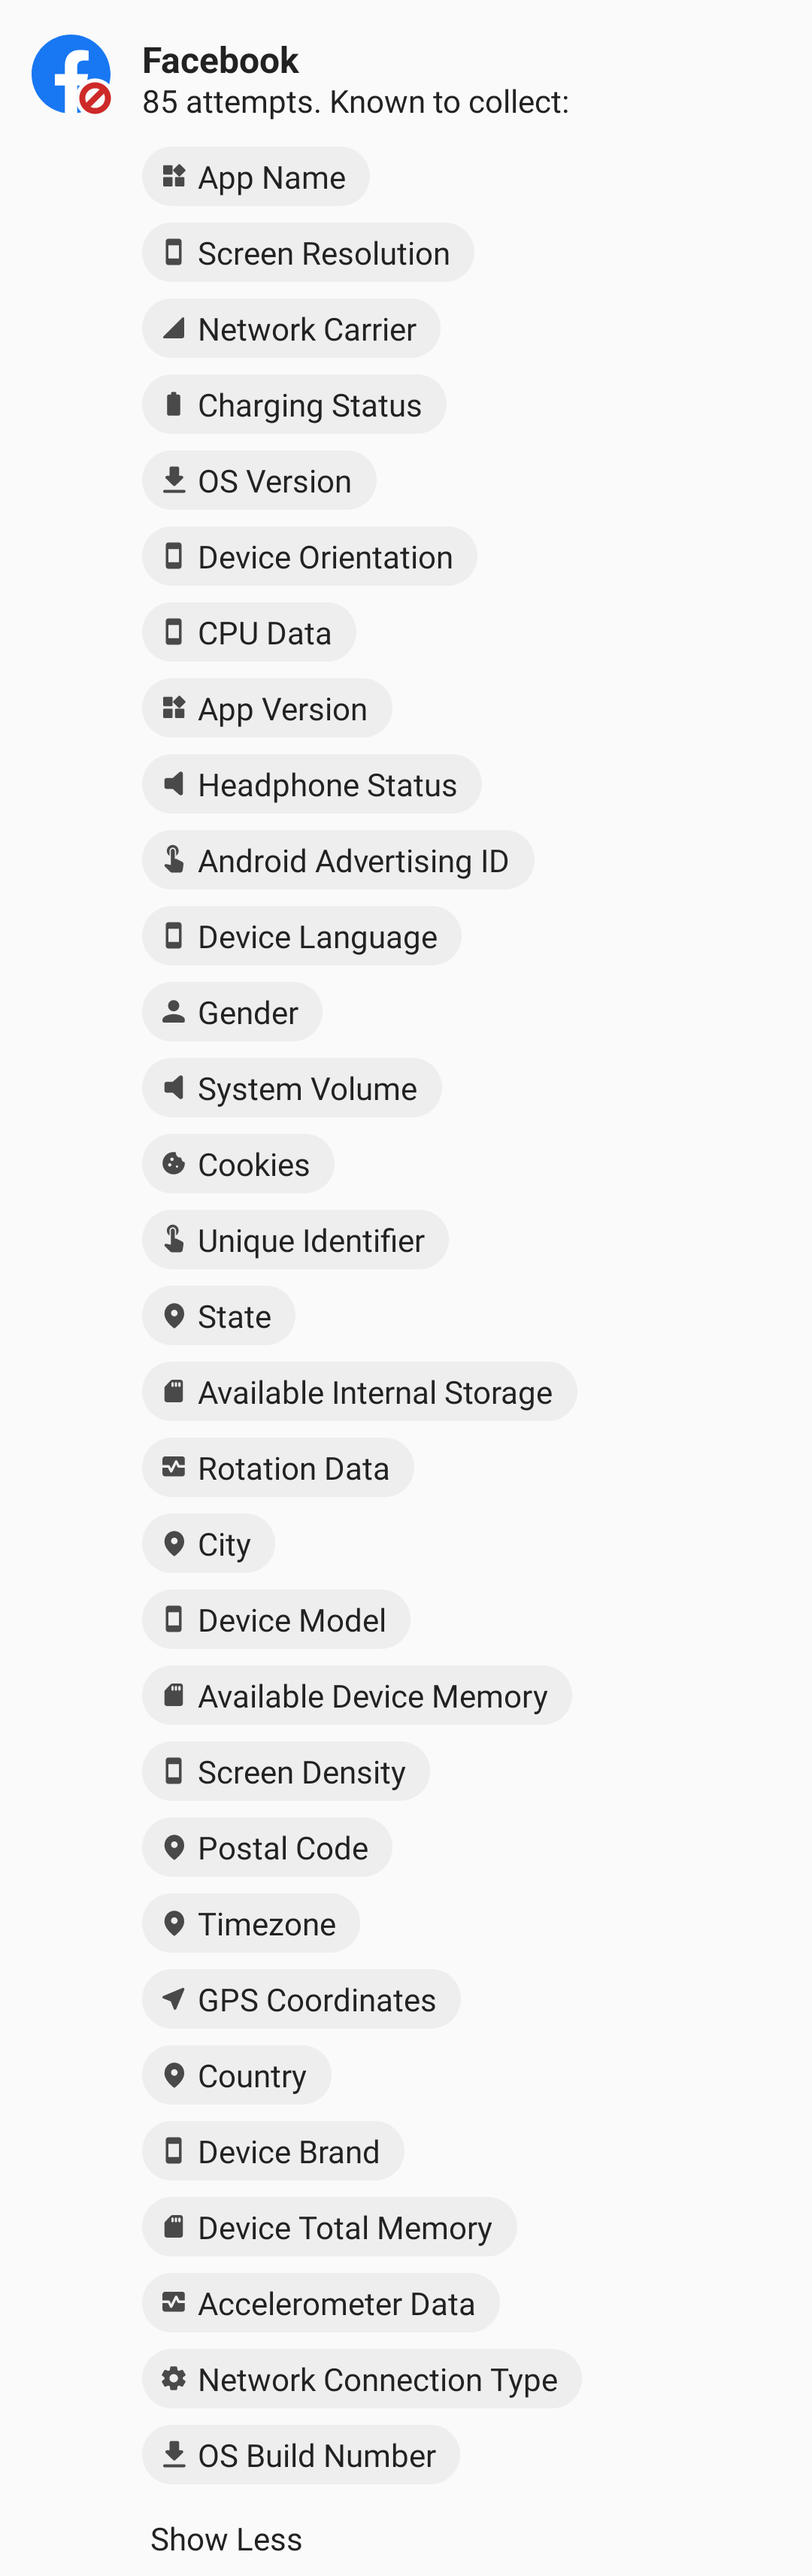Click the signal icon beside Network Carrier
The image size is (812, 2576).
pyautogui.click(x=174, y=329)
